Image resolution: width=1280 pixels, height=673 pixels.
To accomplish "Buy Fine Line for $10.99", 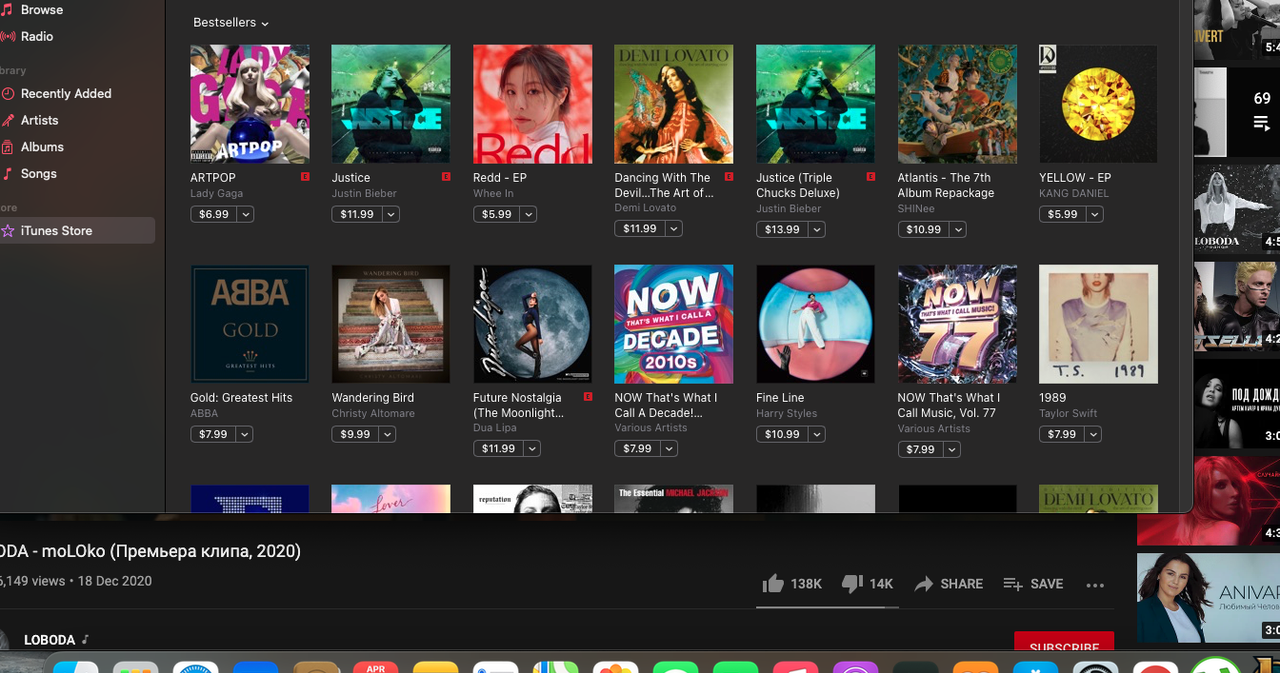I will tap(781, 434).
